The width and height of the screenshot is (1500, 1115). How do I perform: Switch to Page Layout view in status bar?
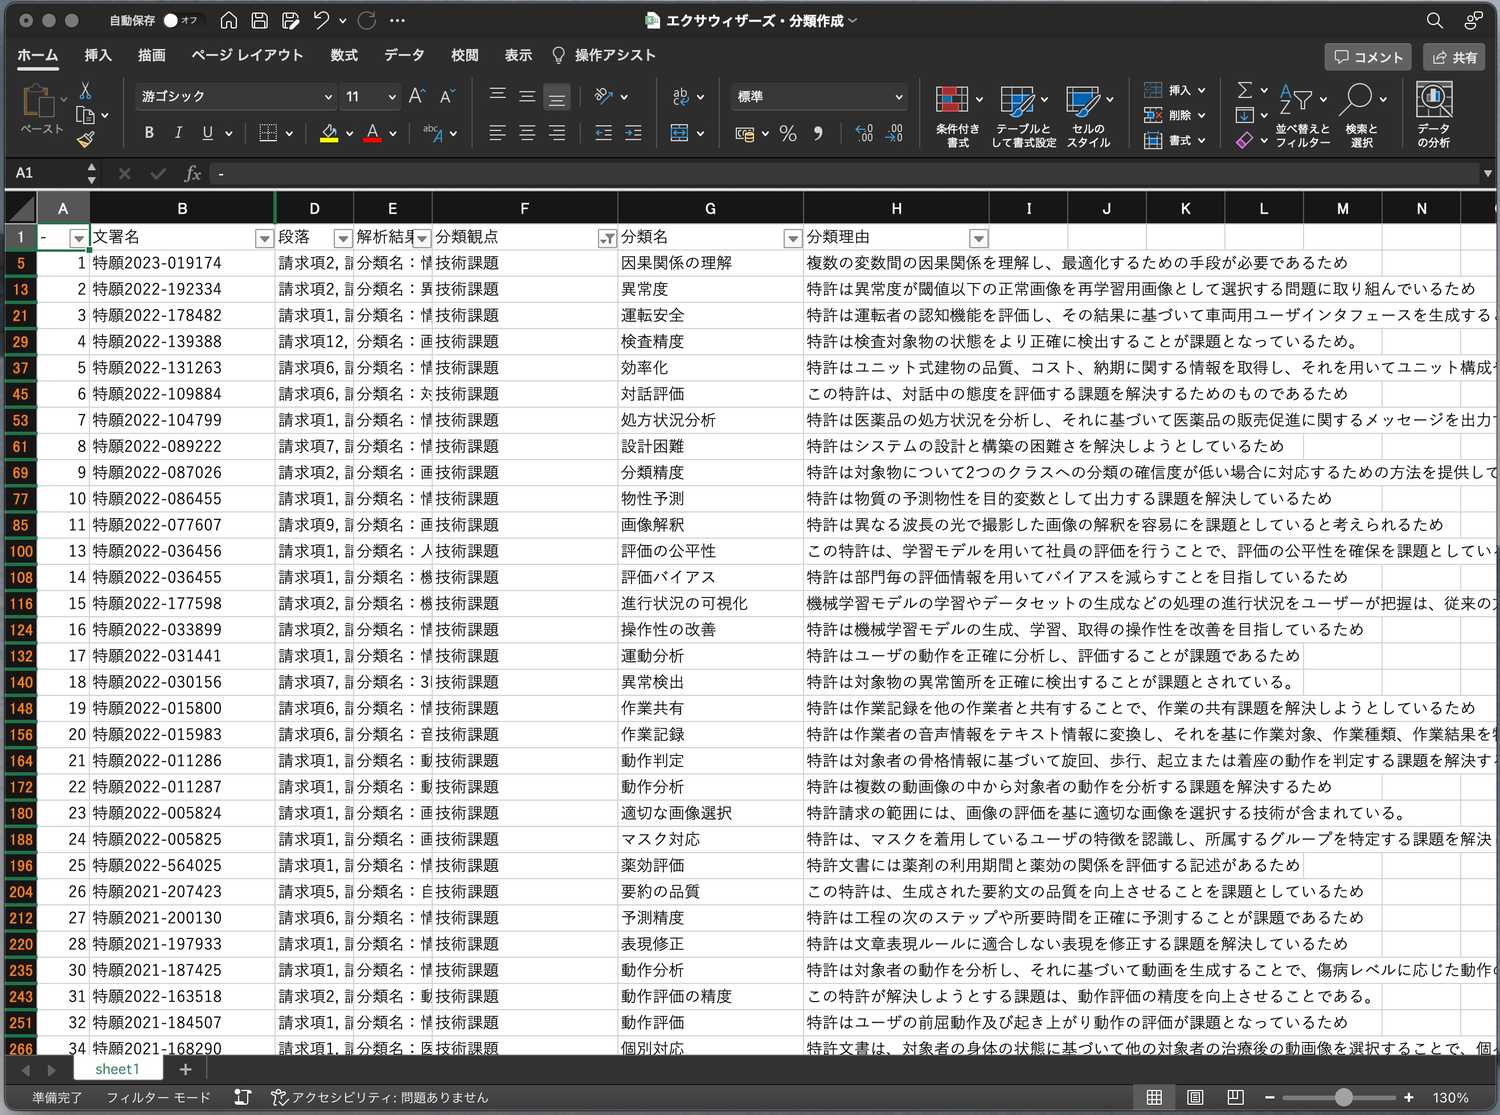(x=1195, y=1097)
